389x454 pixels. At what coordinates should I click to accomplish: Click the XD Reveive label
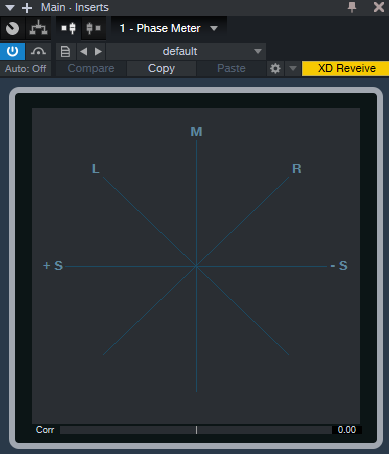click(346, 68)
